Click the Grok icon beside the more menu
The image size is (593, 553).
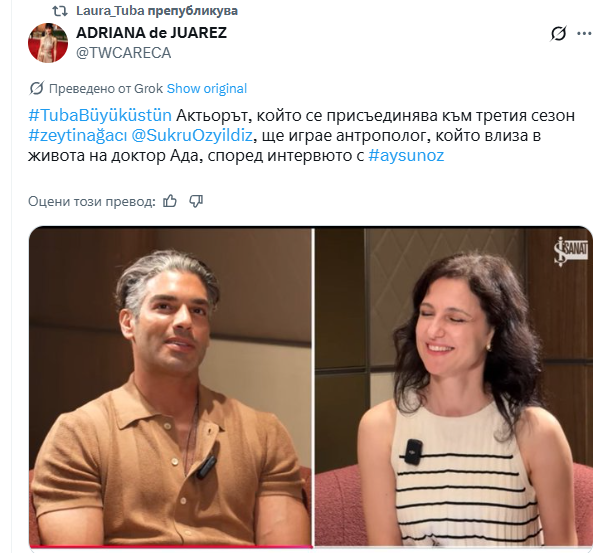(x=558, y=33)
